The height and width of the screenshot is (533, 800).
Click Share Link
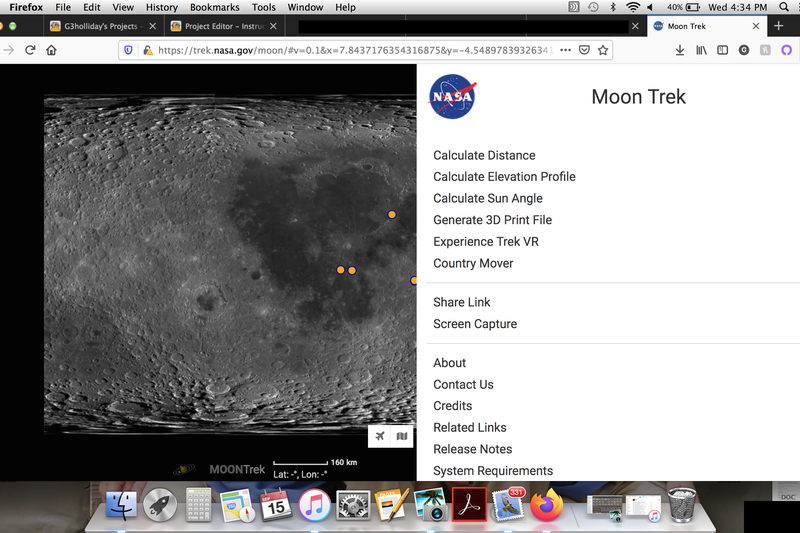coord(462,302)
